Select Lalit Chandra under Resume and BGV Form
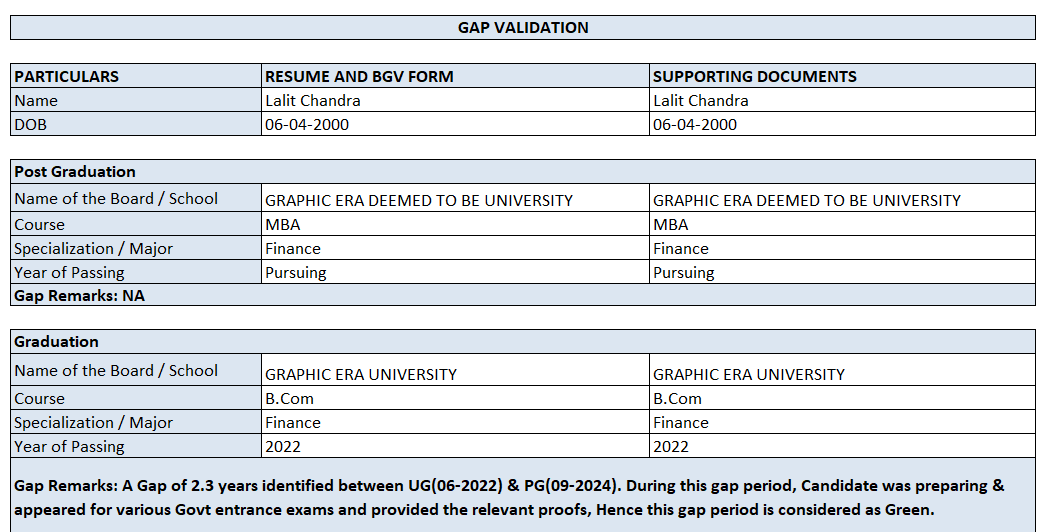 point(313,100)
